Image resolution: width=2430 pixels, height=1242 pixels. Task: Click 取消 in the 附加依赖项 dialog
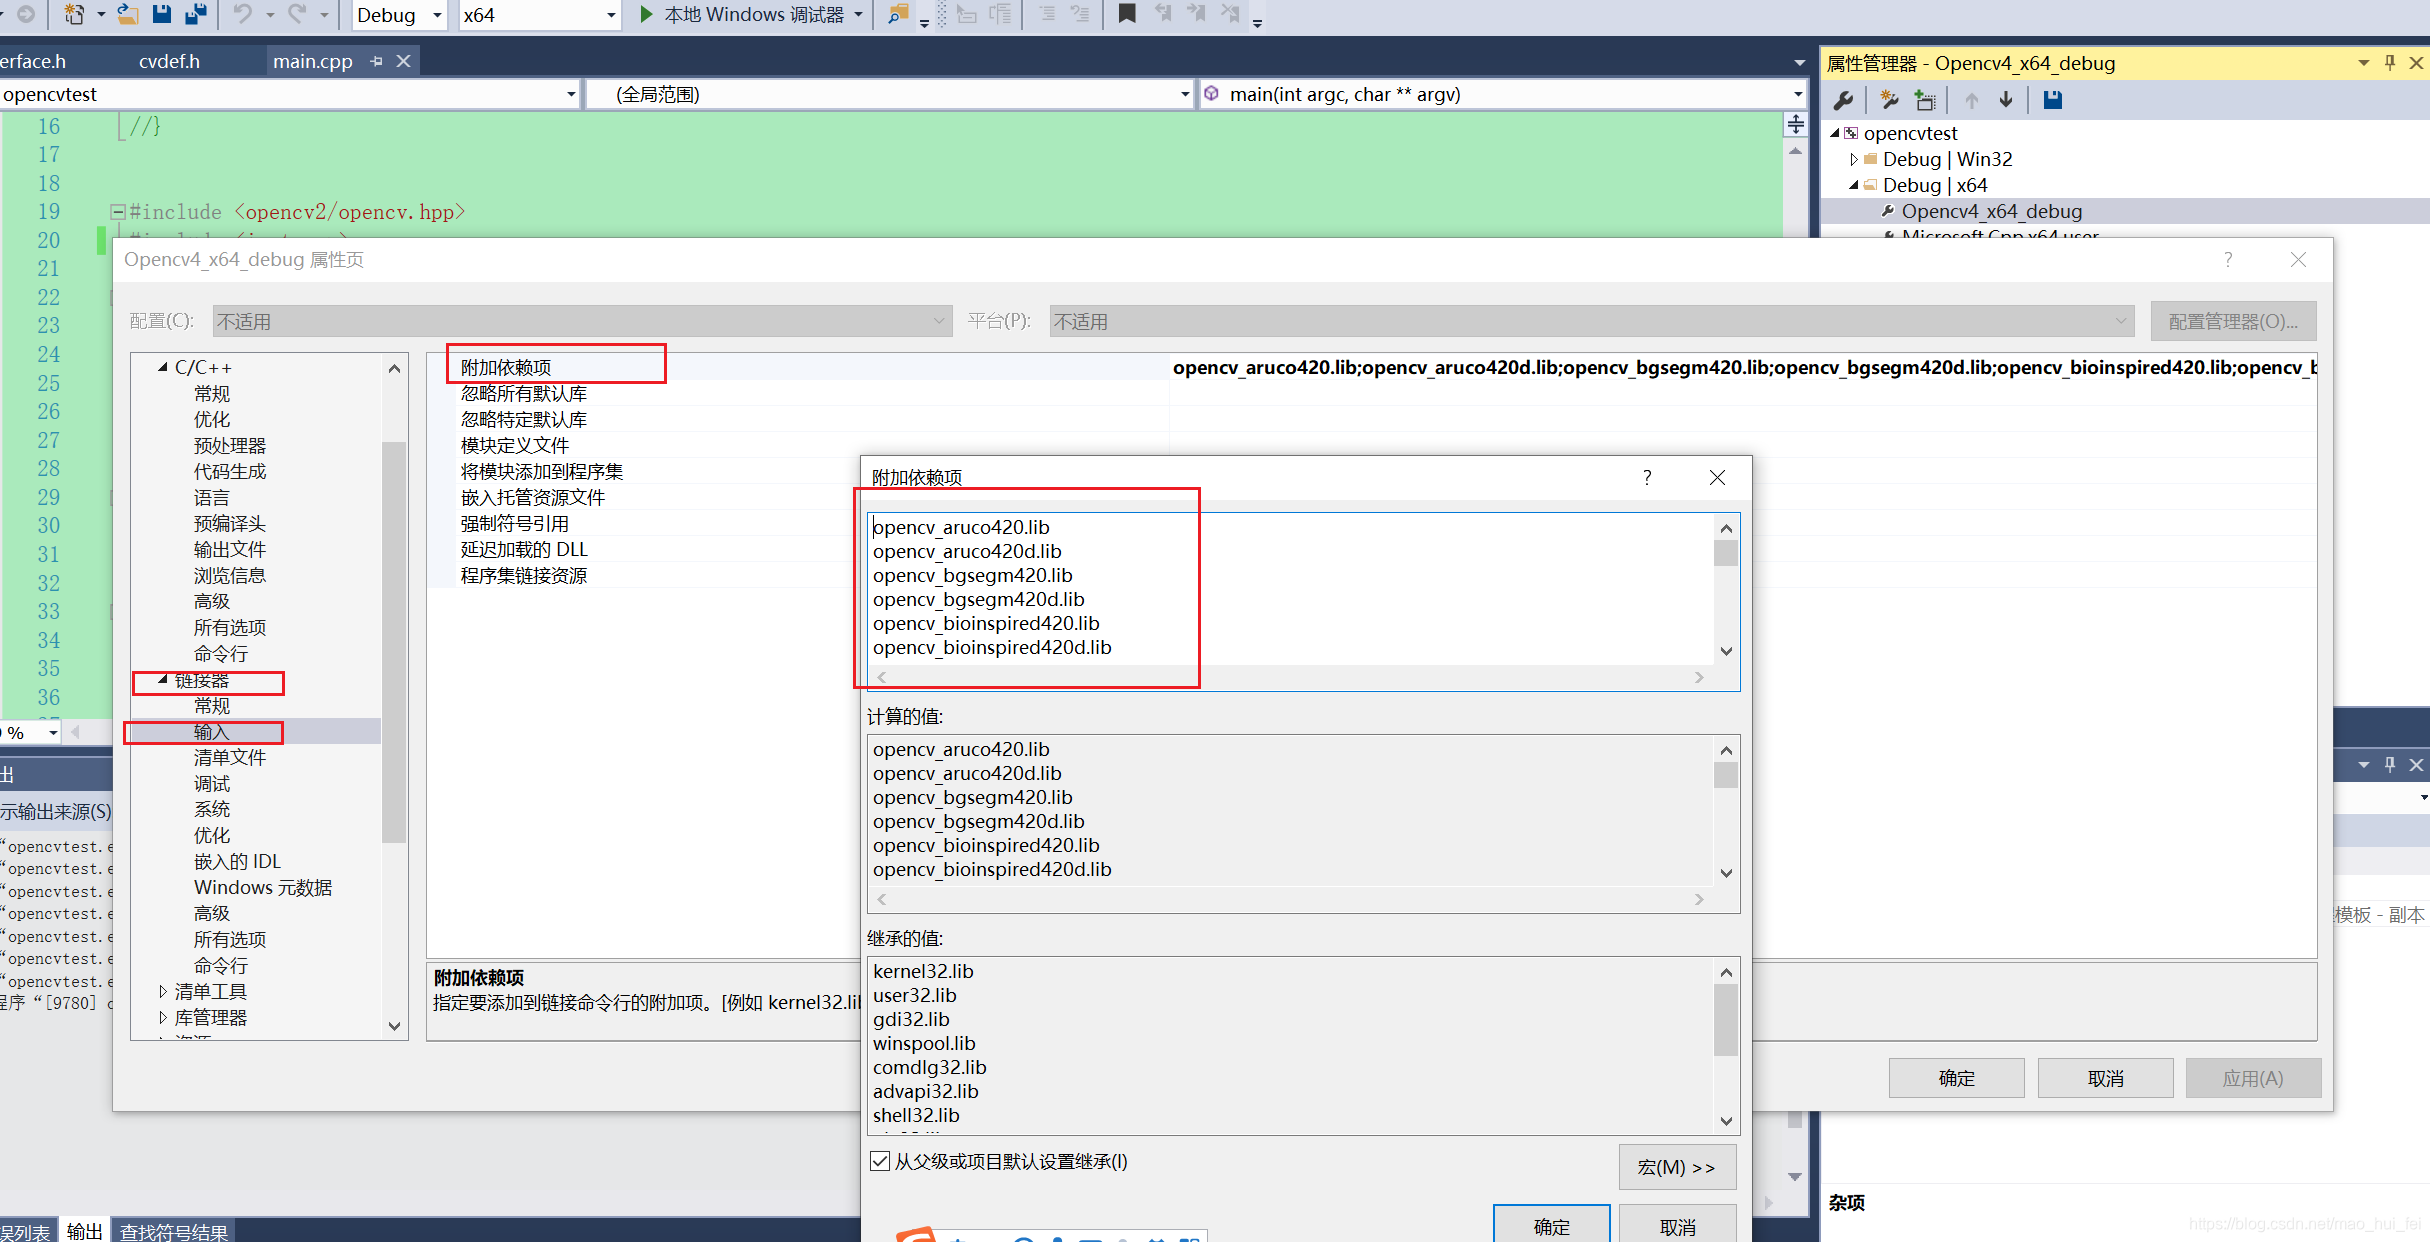1678,1226
